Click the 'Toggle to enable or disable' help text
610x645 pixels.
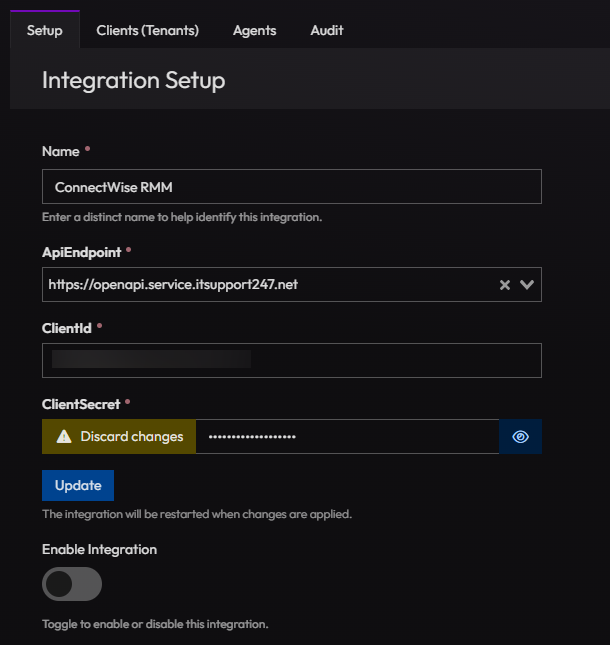(155, 624)
